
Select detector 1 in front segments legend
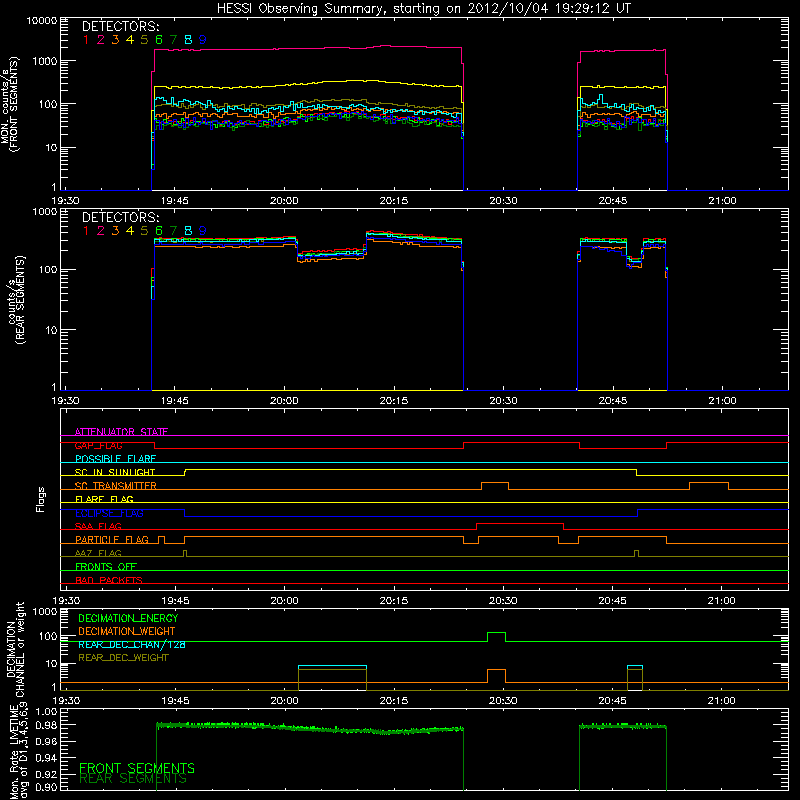tap(86, 40)
